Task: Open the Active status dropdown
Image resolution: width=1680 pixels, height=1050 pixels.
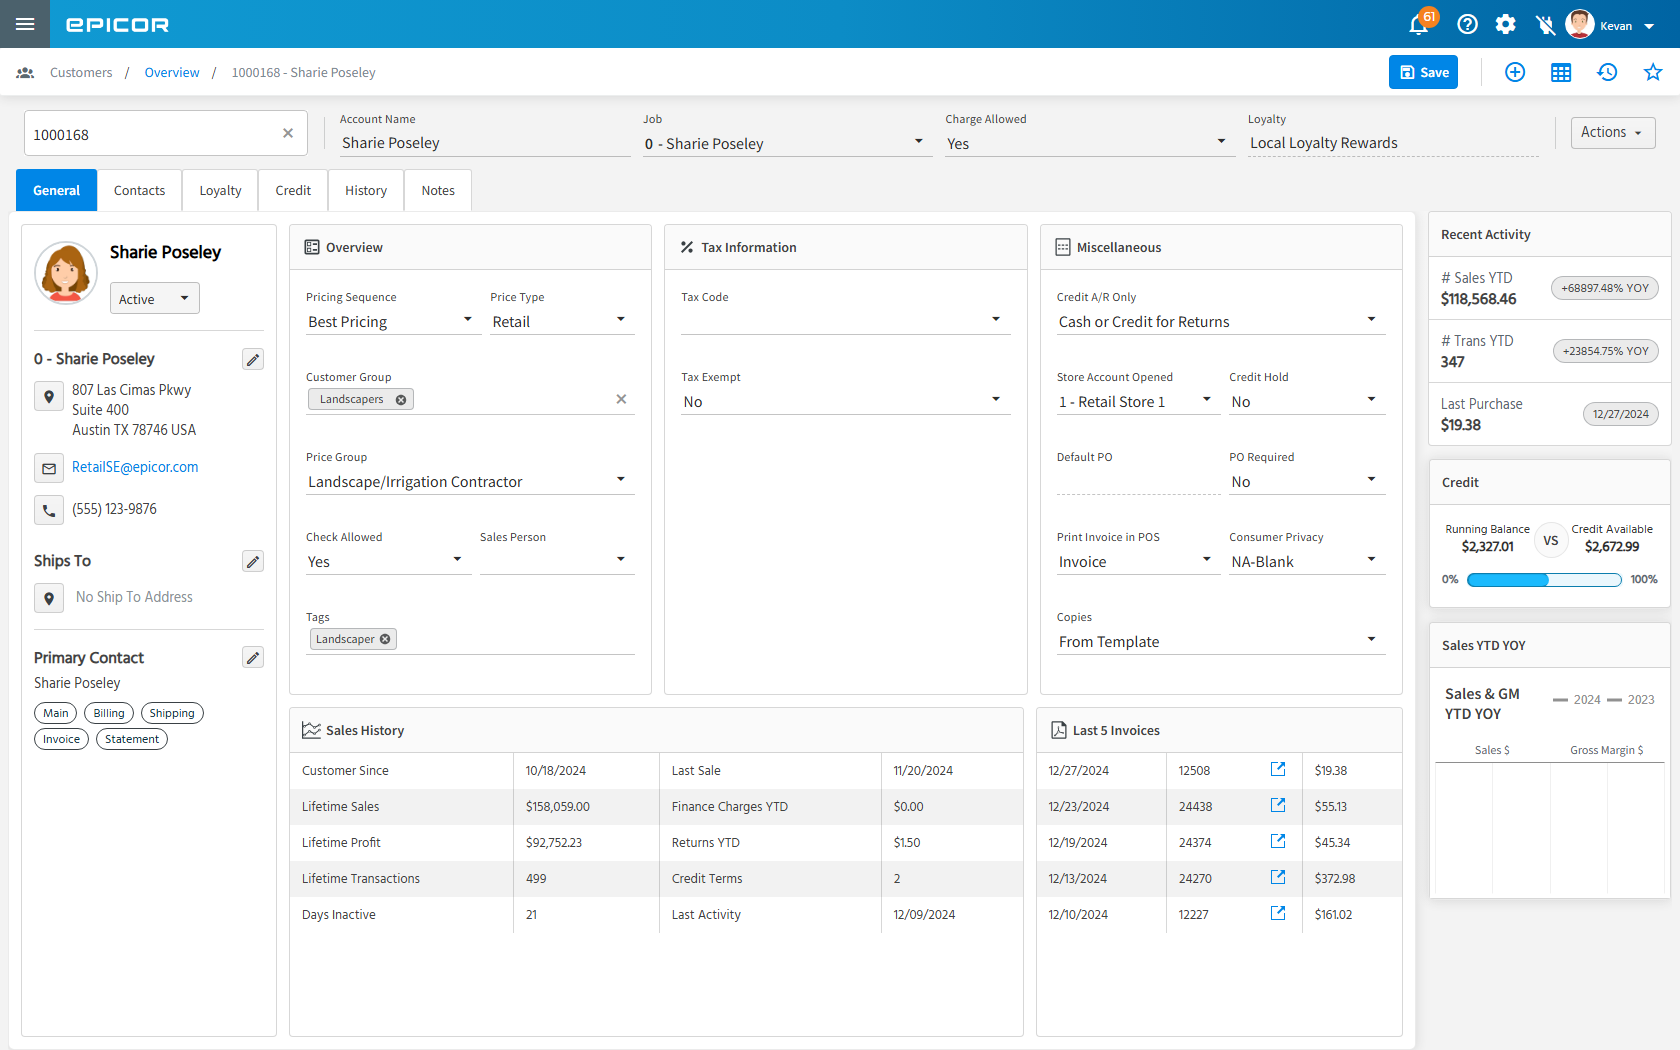Action: tap(154, 299)
